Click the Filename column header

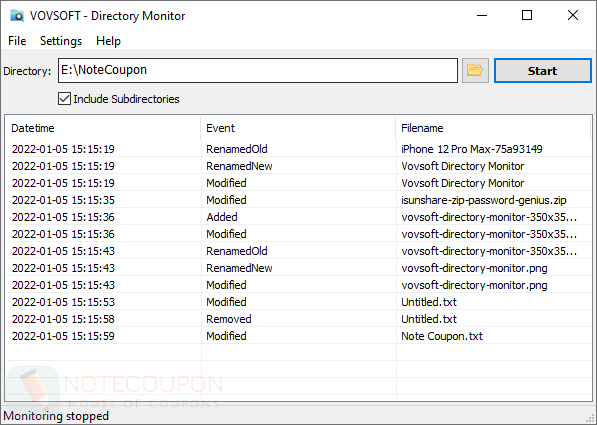tap(493, 128)
